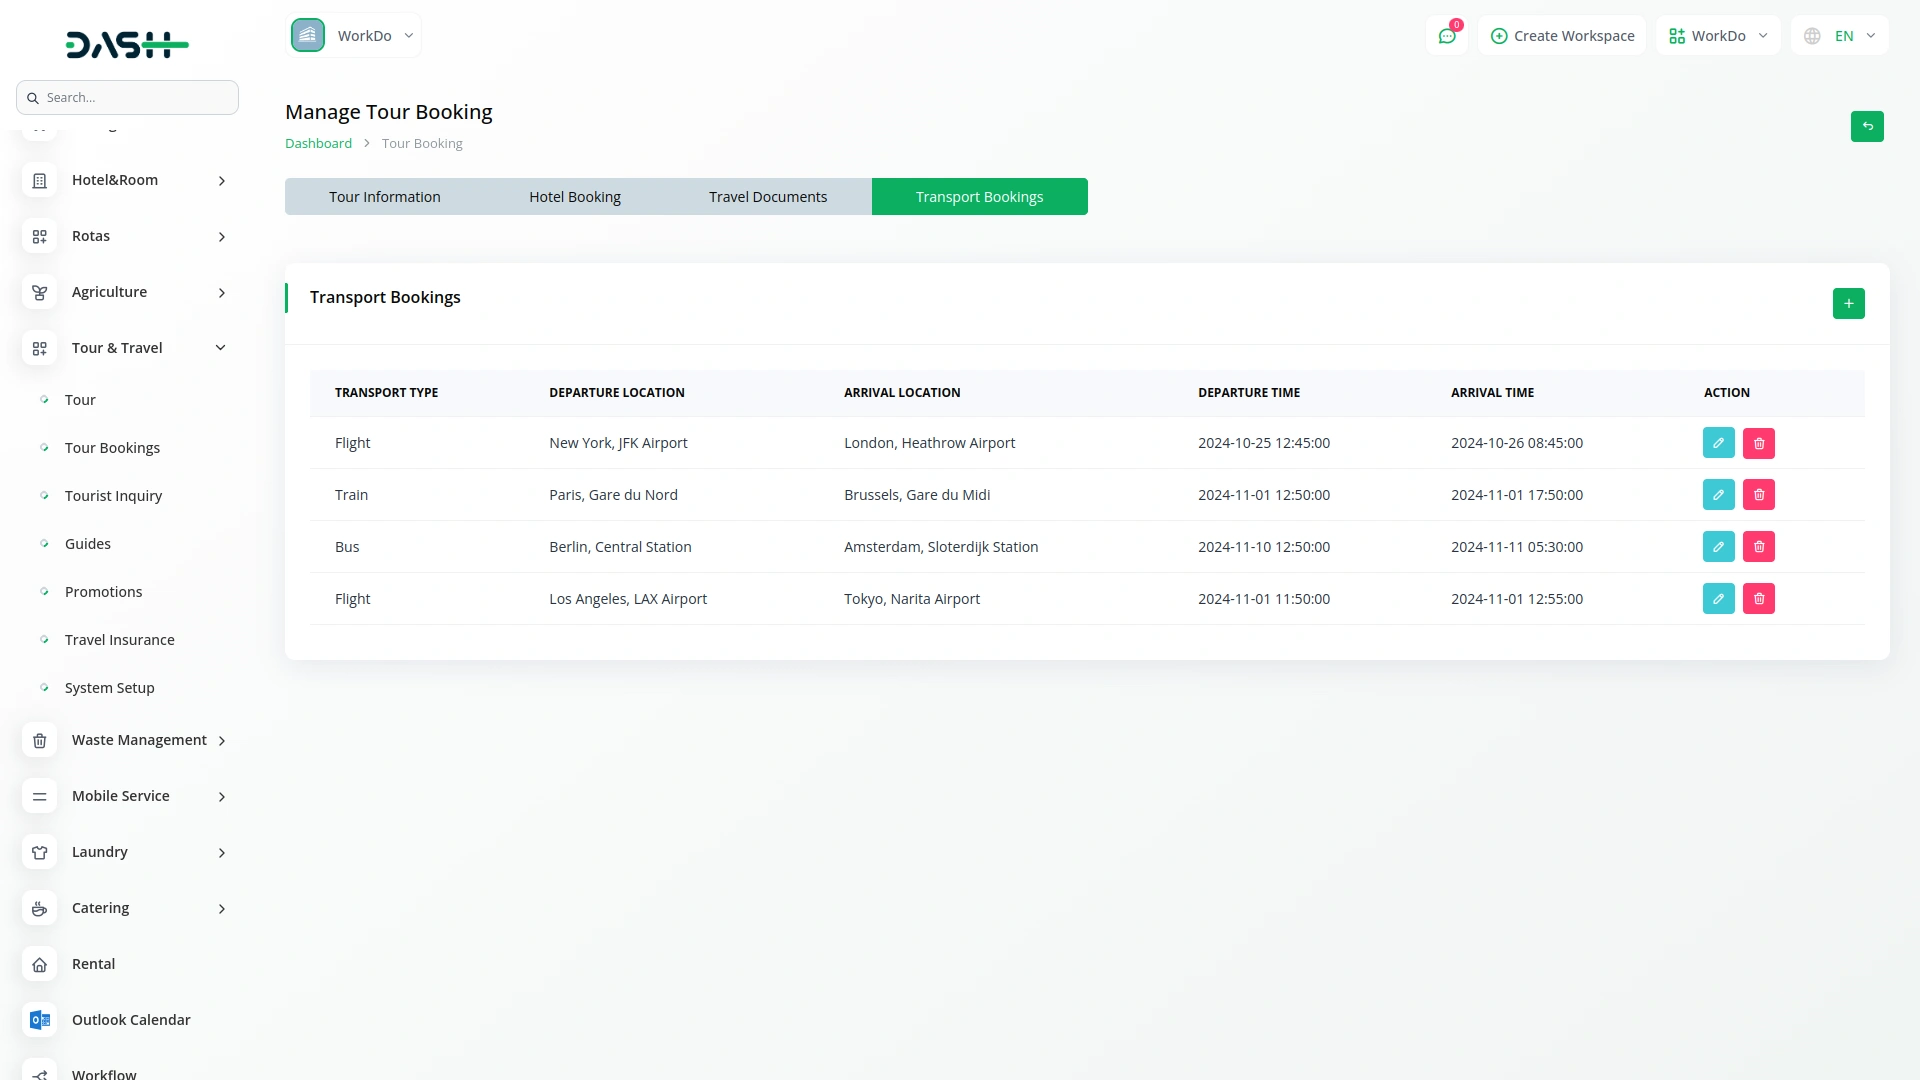
Task: Add a new transport booking
Action: point(1848,303)
